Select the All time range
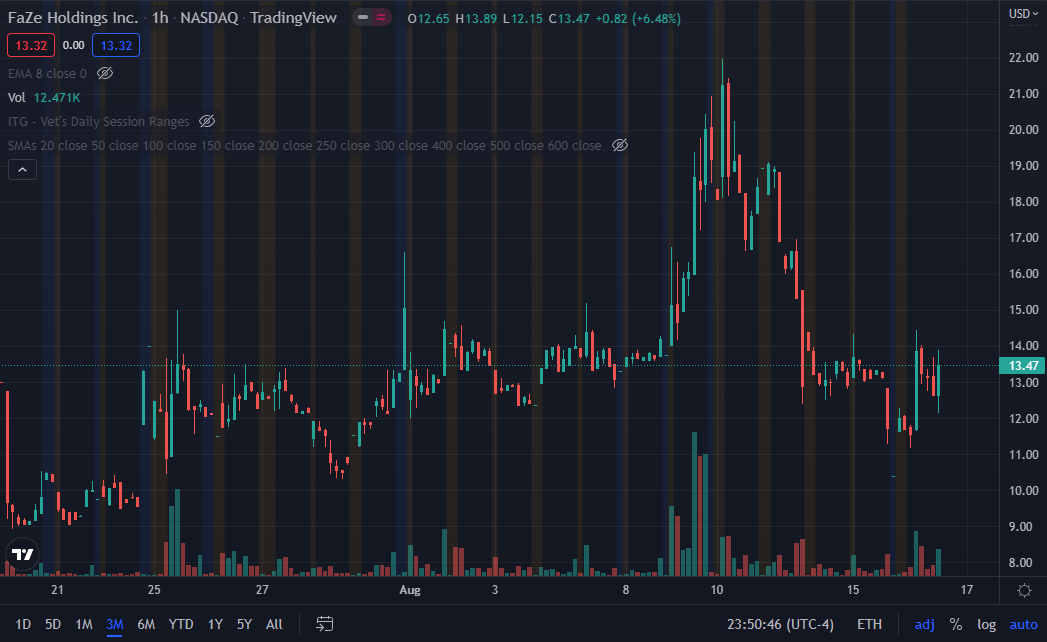 274,624
